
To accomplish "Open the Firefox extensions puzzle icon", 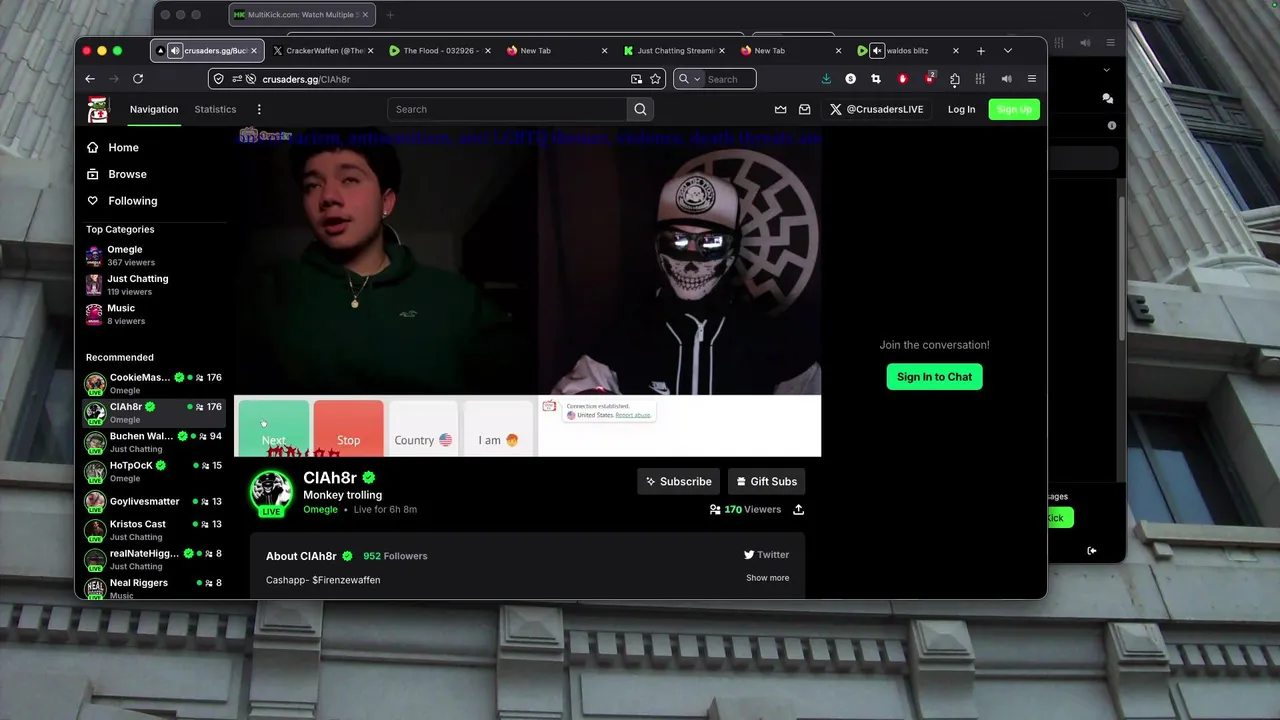I will pyautogui.click(x=955, y=79).
